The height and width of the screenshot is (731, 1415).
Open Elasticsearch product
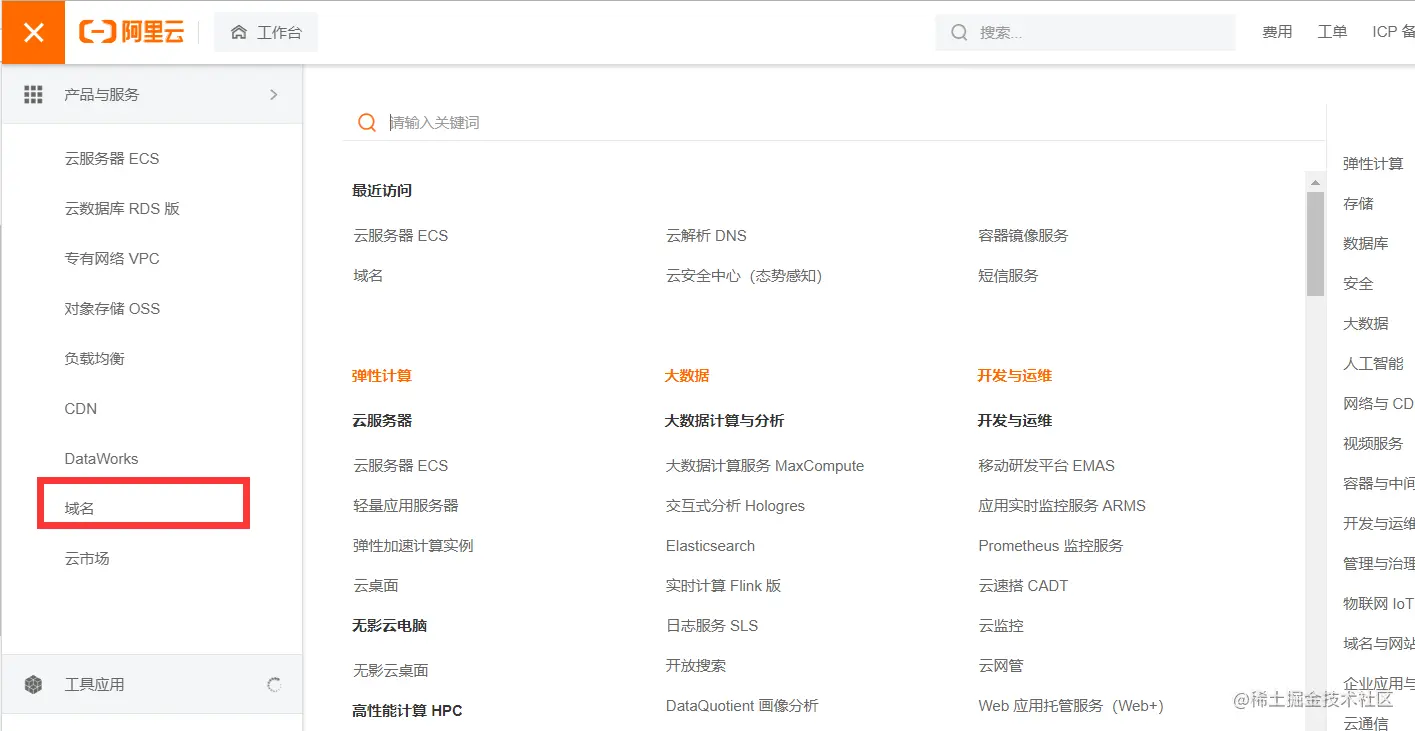(710, 545)
